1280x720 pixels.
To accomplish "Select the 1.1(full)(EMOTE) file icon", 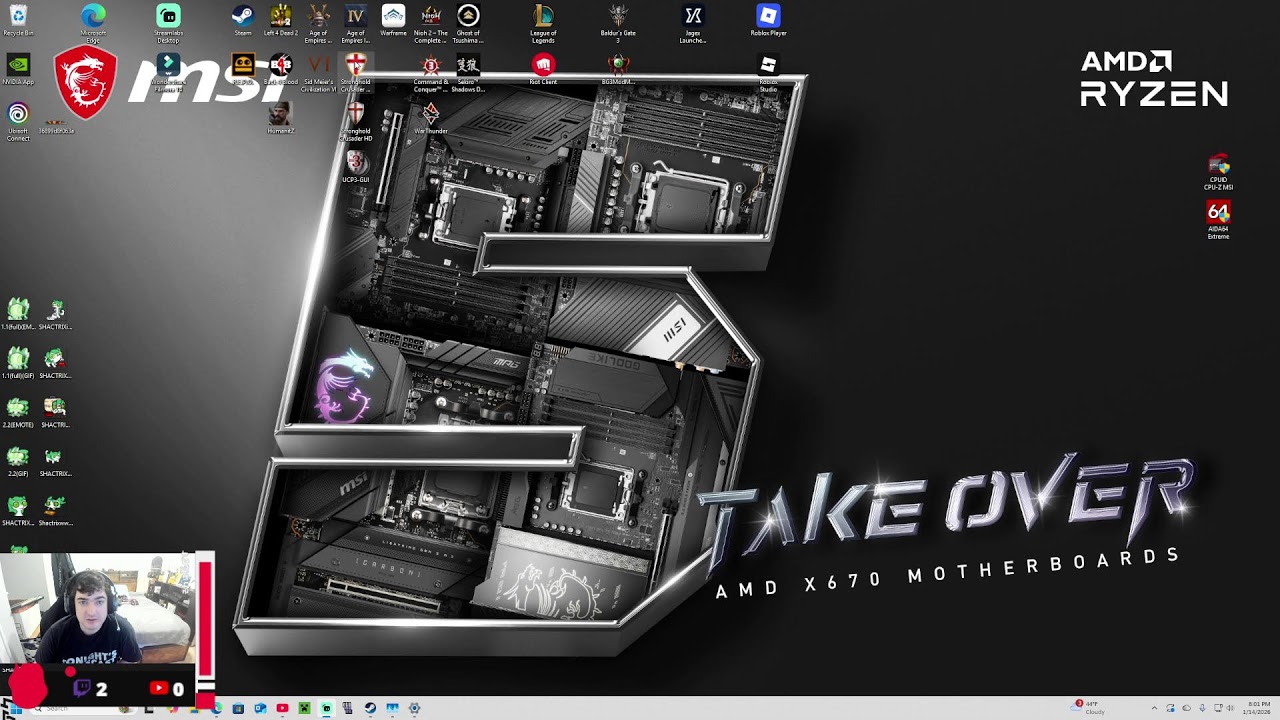I will pyautogui.click(x=18, y=314).
